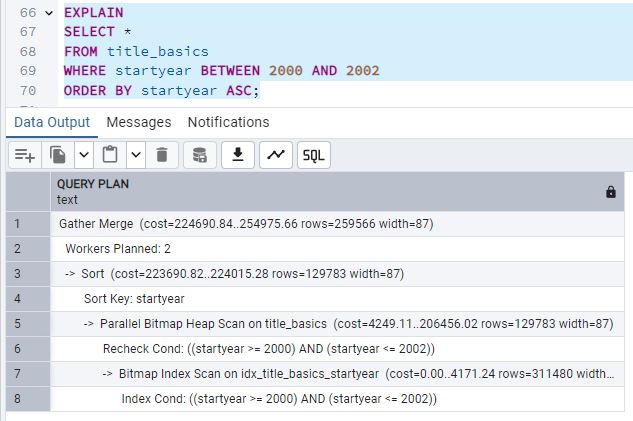Expand the paste options dropdown arrow
The width and height of the screenshot is (633, 421).
(135, 155)
